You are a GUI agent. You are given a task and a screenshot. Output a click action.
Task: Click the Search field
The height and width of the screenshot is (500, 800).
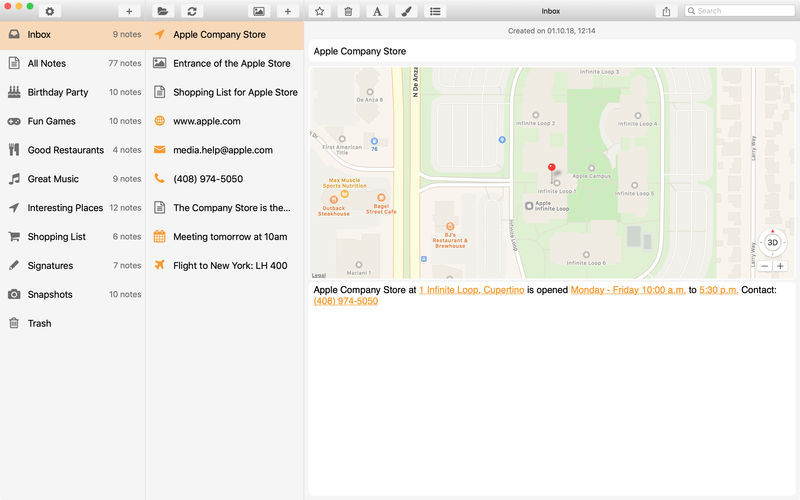pyautogui.click(x=740, y=11)
